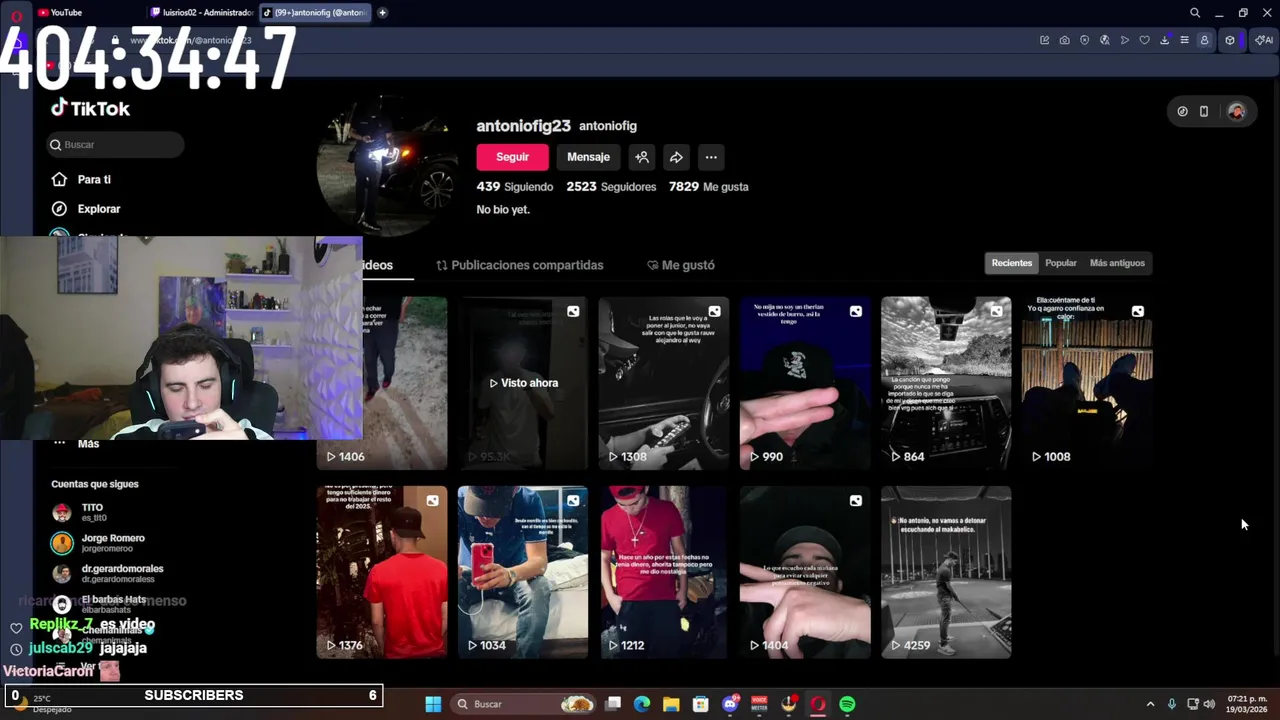Select the Popular sort option
The image size is (1280, 720).
tap(1061, 263)
